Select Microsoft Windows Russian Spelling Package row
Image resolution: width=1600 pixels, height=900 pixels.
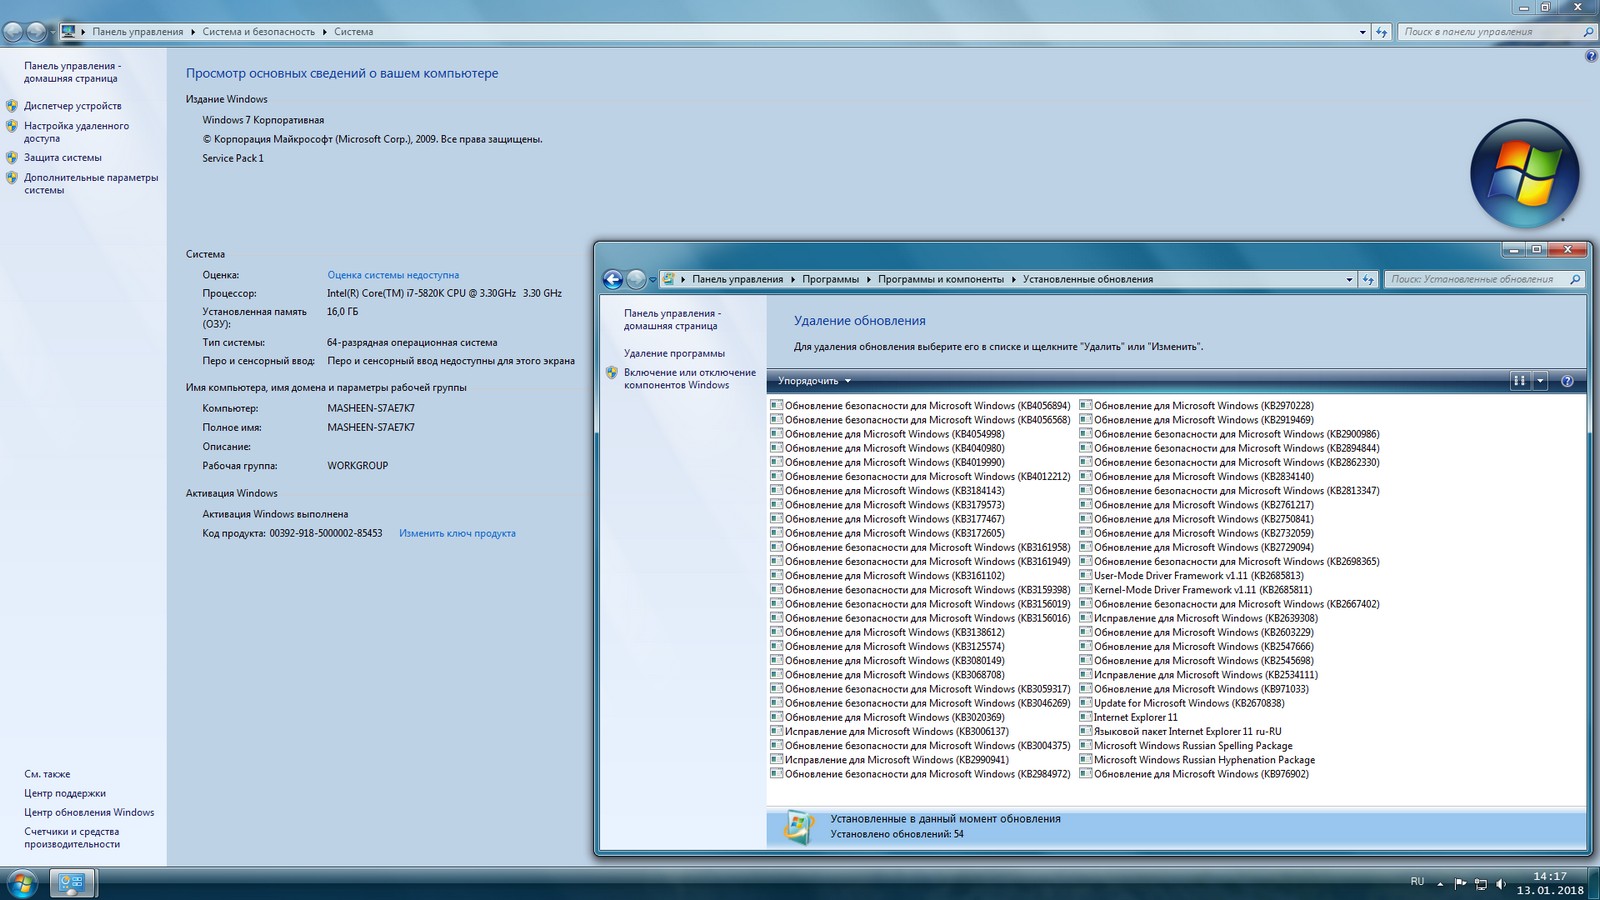pos(1187,746)
